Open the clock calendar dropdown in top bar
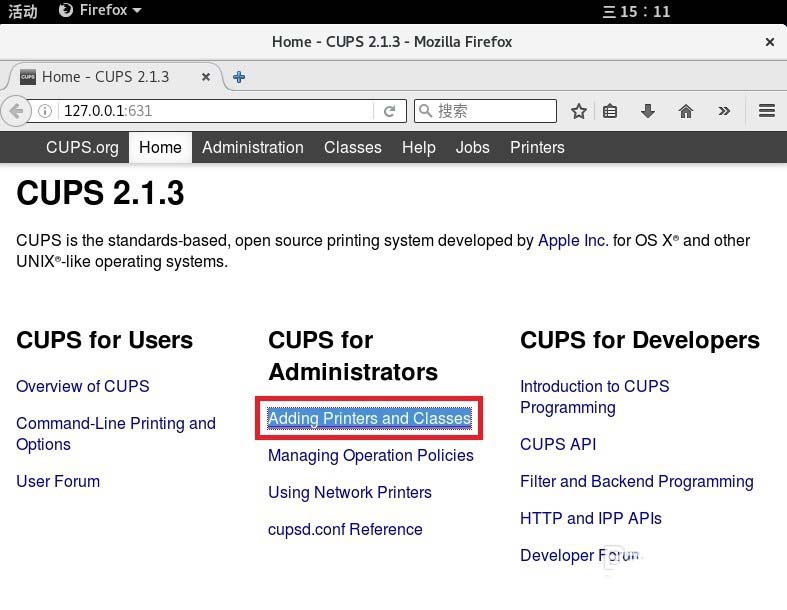The height and width of the screenshot is (610, 787). click(x=638, y=11)
